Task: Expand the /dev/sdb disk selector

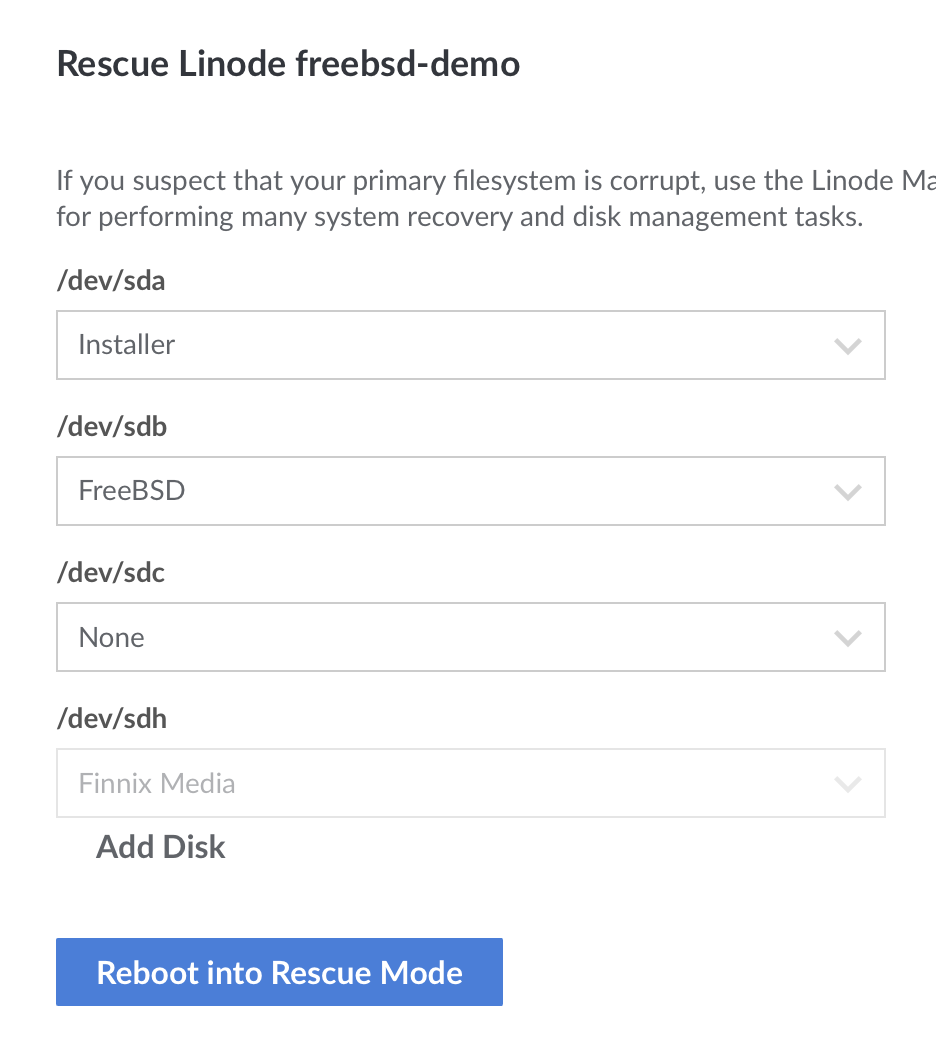Action: (x=470, y=491)
